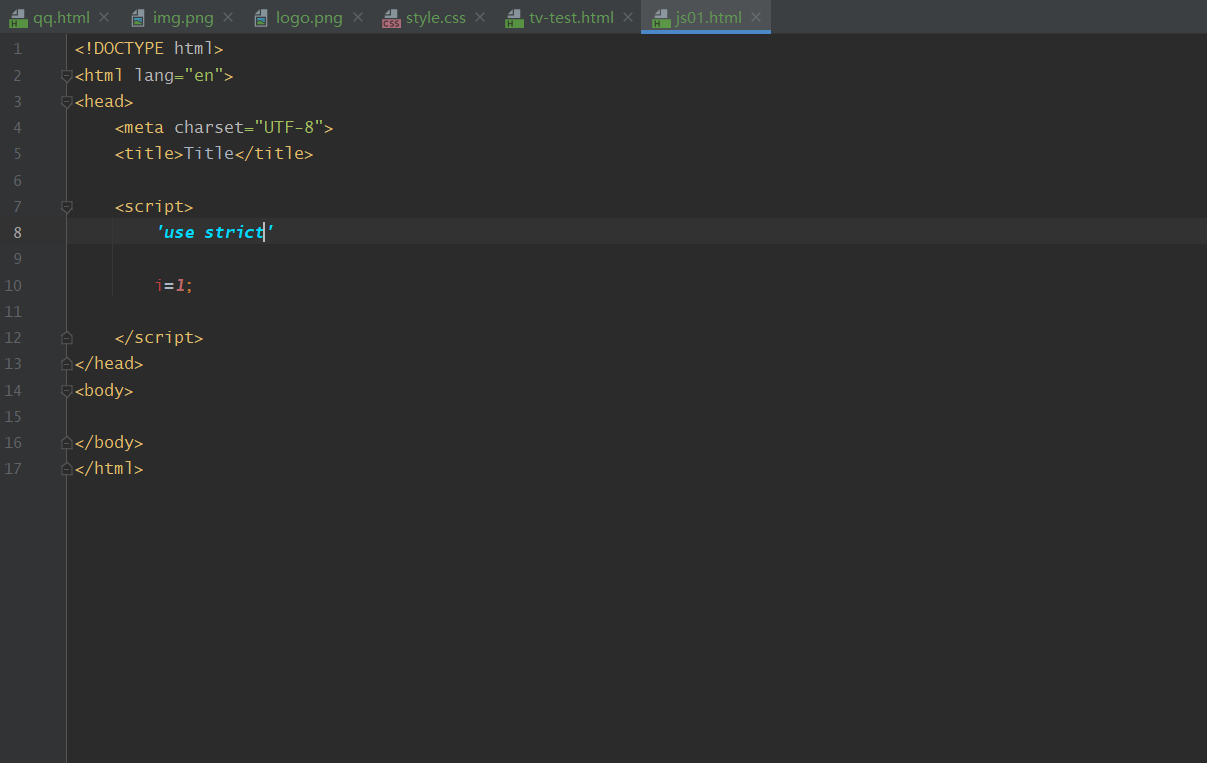Click fold end marker at closing html tag
This screenshot has width=1207, height=763.
pyautogui.click(x=67, y=468)
